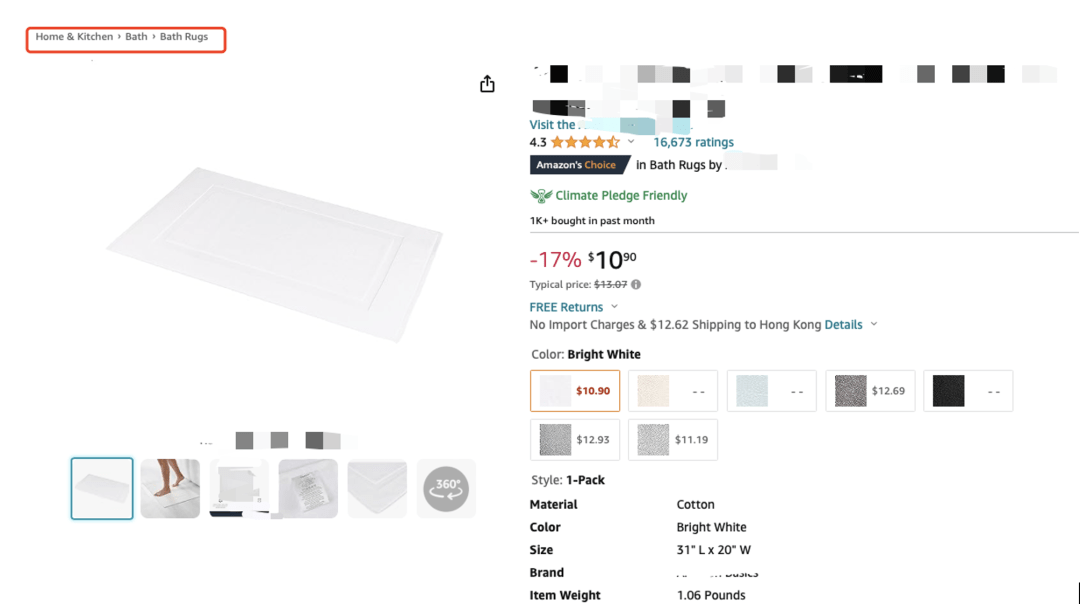Expand the star rating popover chevron
The image size is (1080, 604).
(x=631, y=142)
